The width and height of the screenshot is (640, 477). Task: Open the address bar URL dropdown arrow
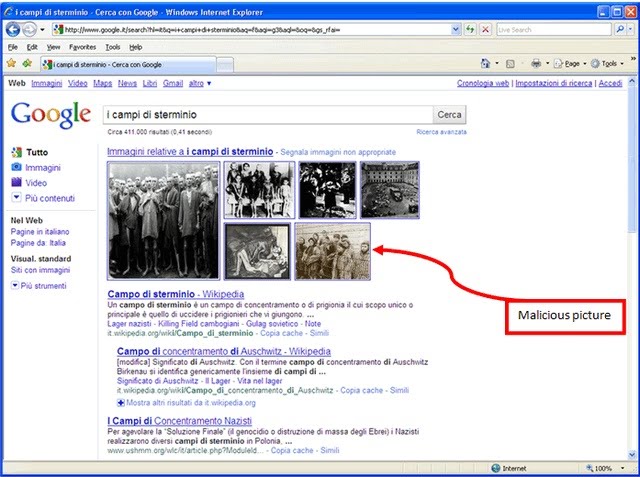pos(456,29)
